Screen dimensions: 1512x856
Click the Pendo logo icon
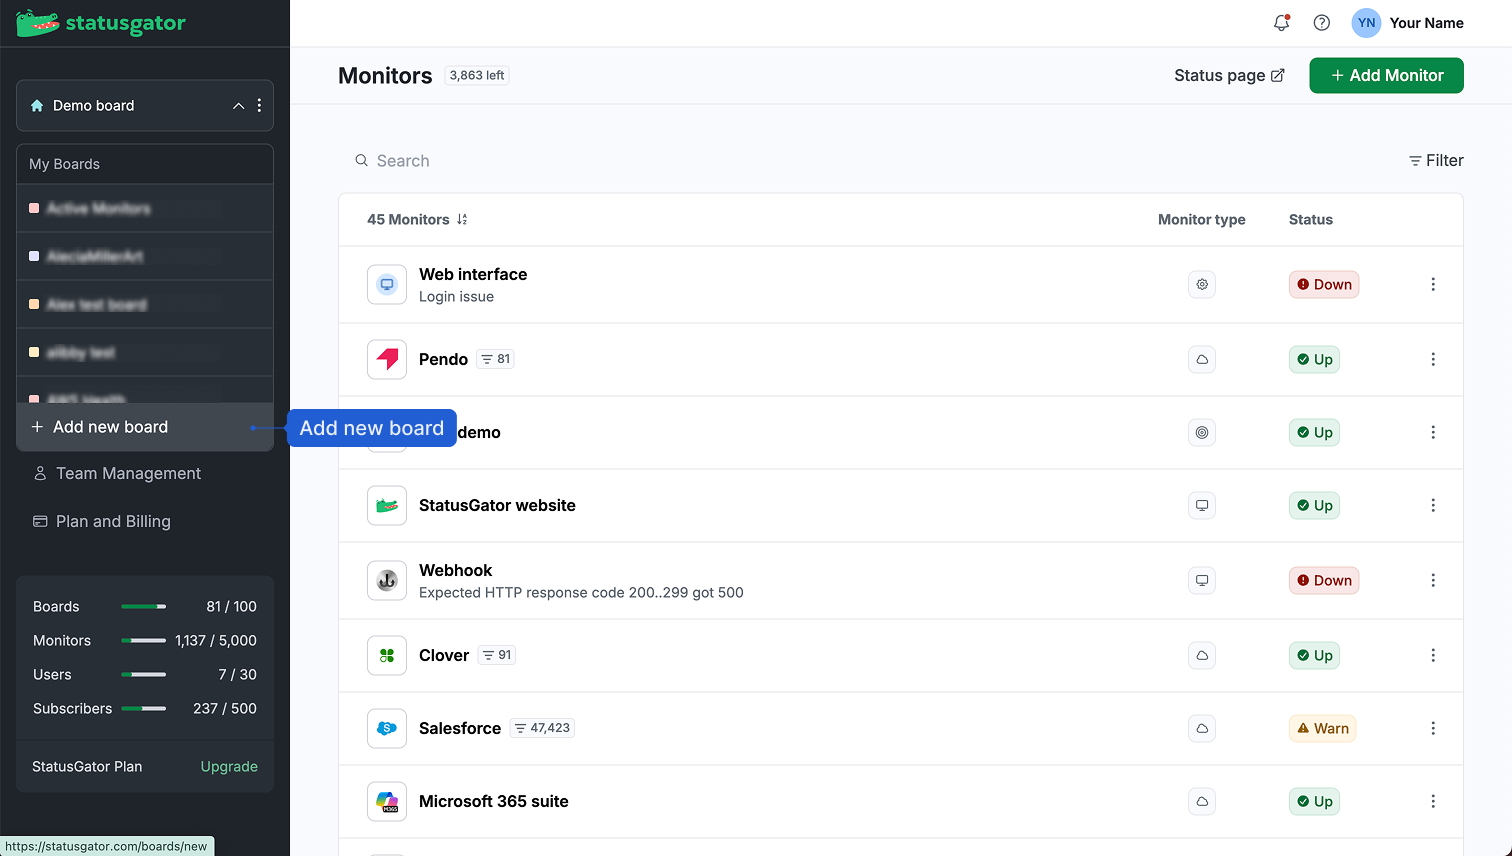pos(387,359)
